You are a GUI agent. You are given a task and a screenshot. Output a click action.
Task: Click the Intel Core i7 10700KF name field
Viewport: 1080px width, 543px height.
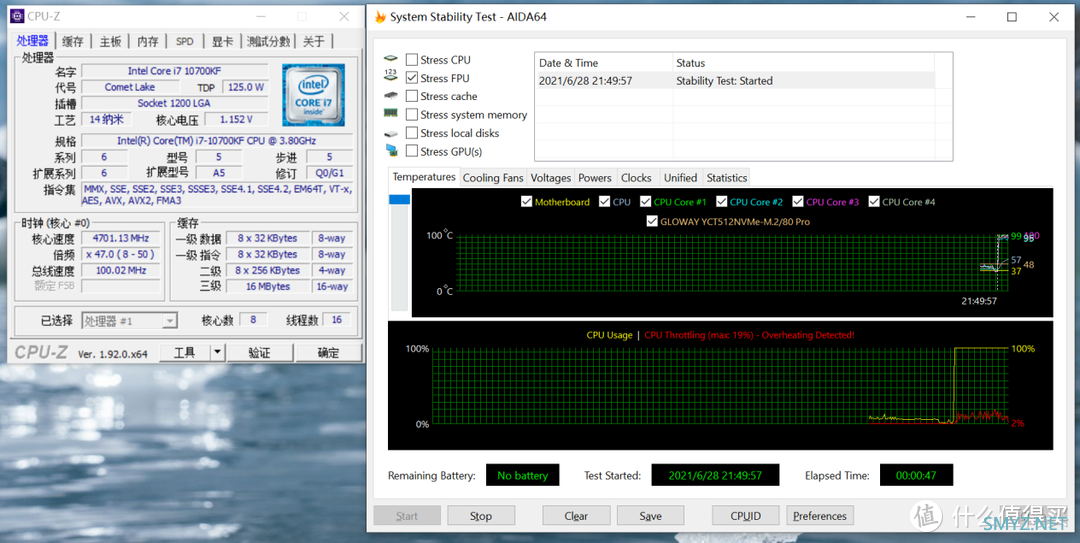[x=174, y=71]
